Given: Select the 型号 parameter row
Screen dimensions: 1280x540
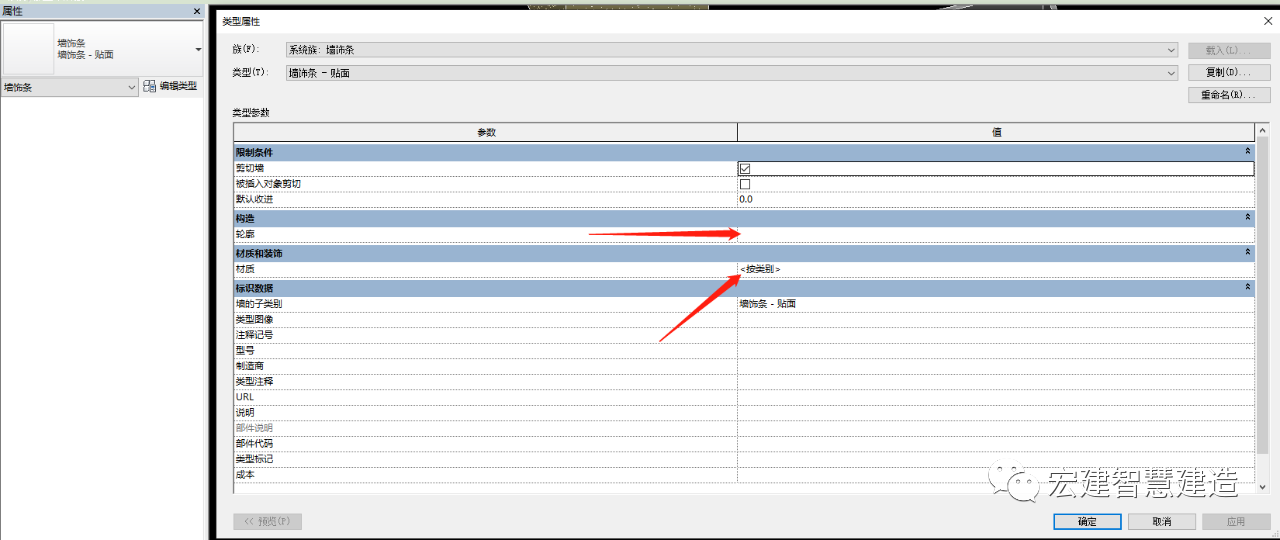Looking at the screenshot, I should pyautogui.click(x=744, y=350).
